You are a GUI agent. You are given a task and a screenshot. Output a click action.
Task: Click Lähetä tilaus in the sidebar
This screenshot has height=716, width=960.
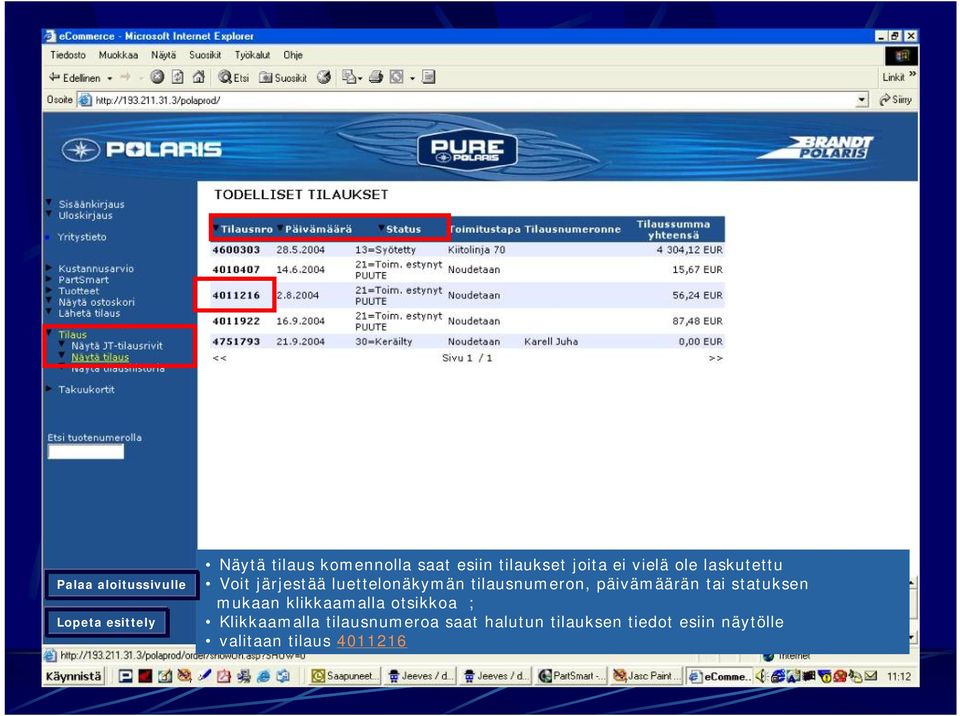click(x=89, y=313)
